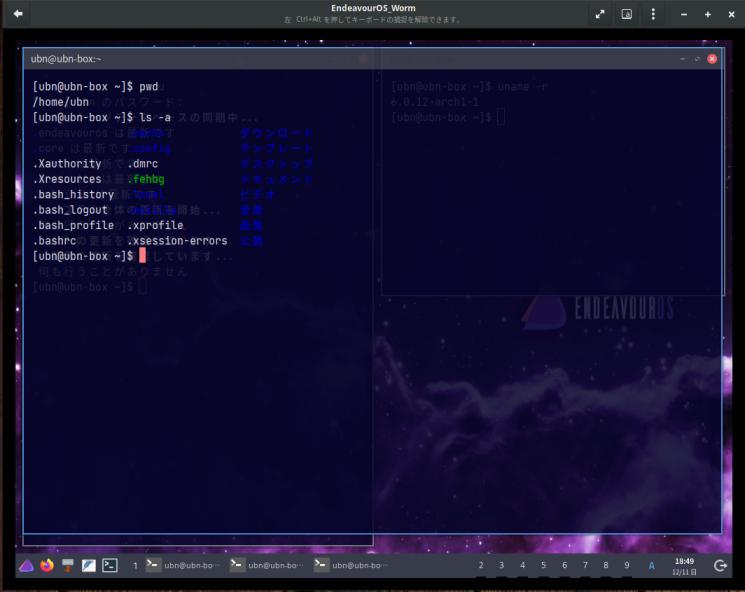Screen dimensions: 745x592
Task: Select the third ubn@ubn-bo taskbar window entry
Action: click(352, 565)
